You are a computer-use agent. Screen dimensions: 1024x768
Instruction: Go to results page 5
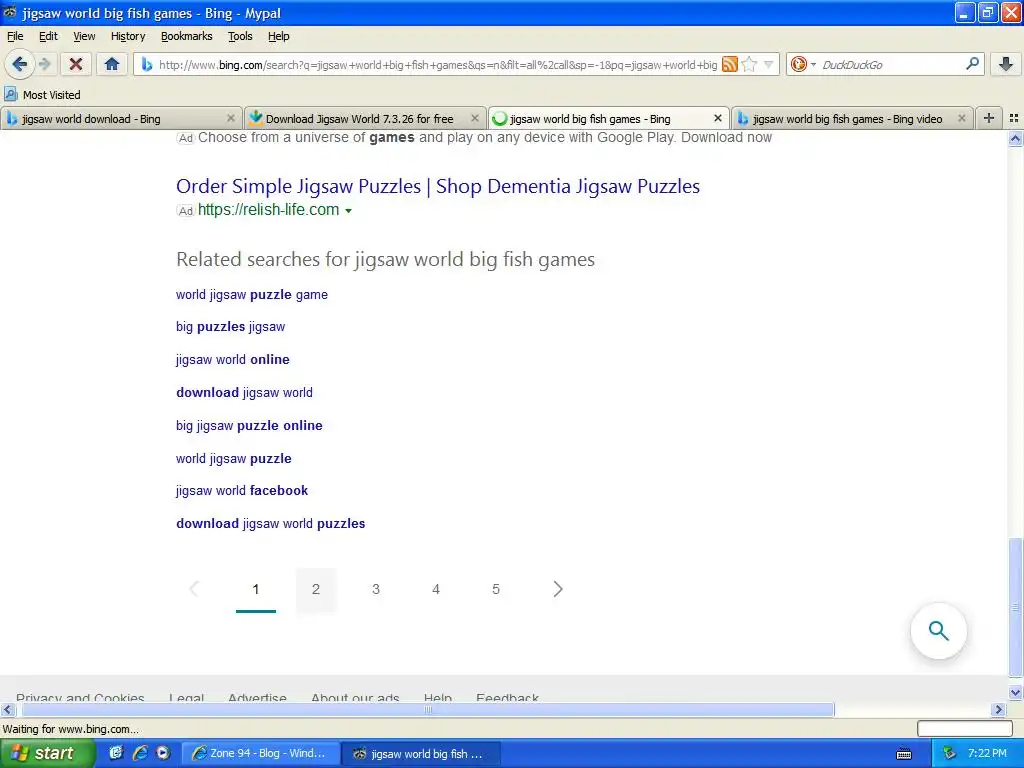[496, 590]
